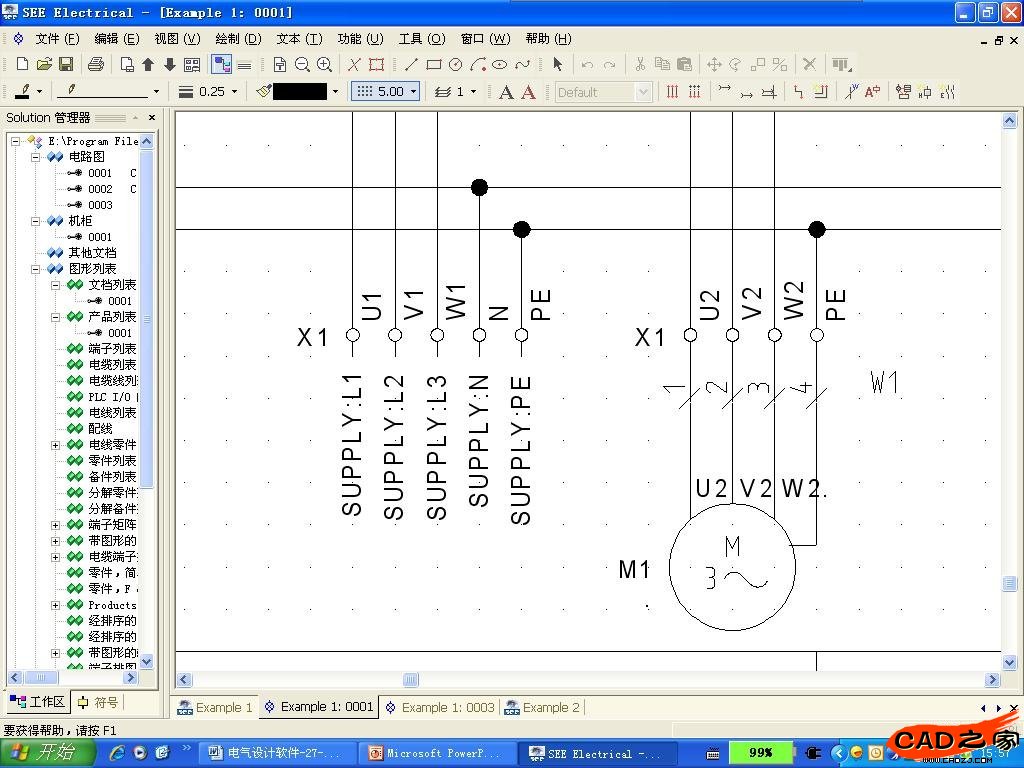Click the Print icon in toolbar
The height and width of the screenshot is (768, 1024).
point(96,64)
